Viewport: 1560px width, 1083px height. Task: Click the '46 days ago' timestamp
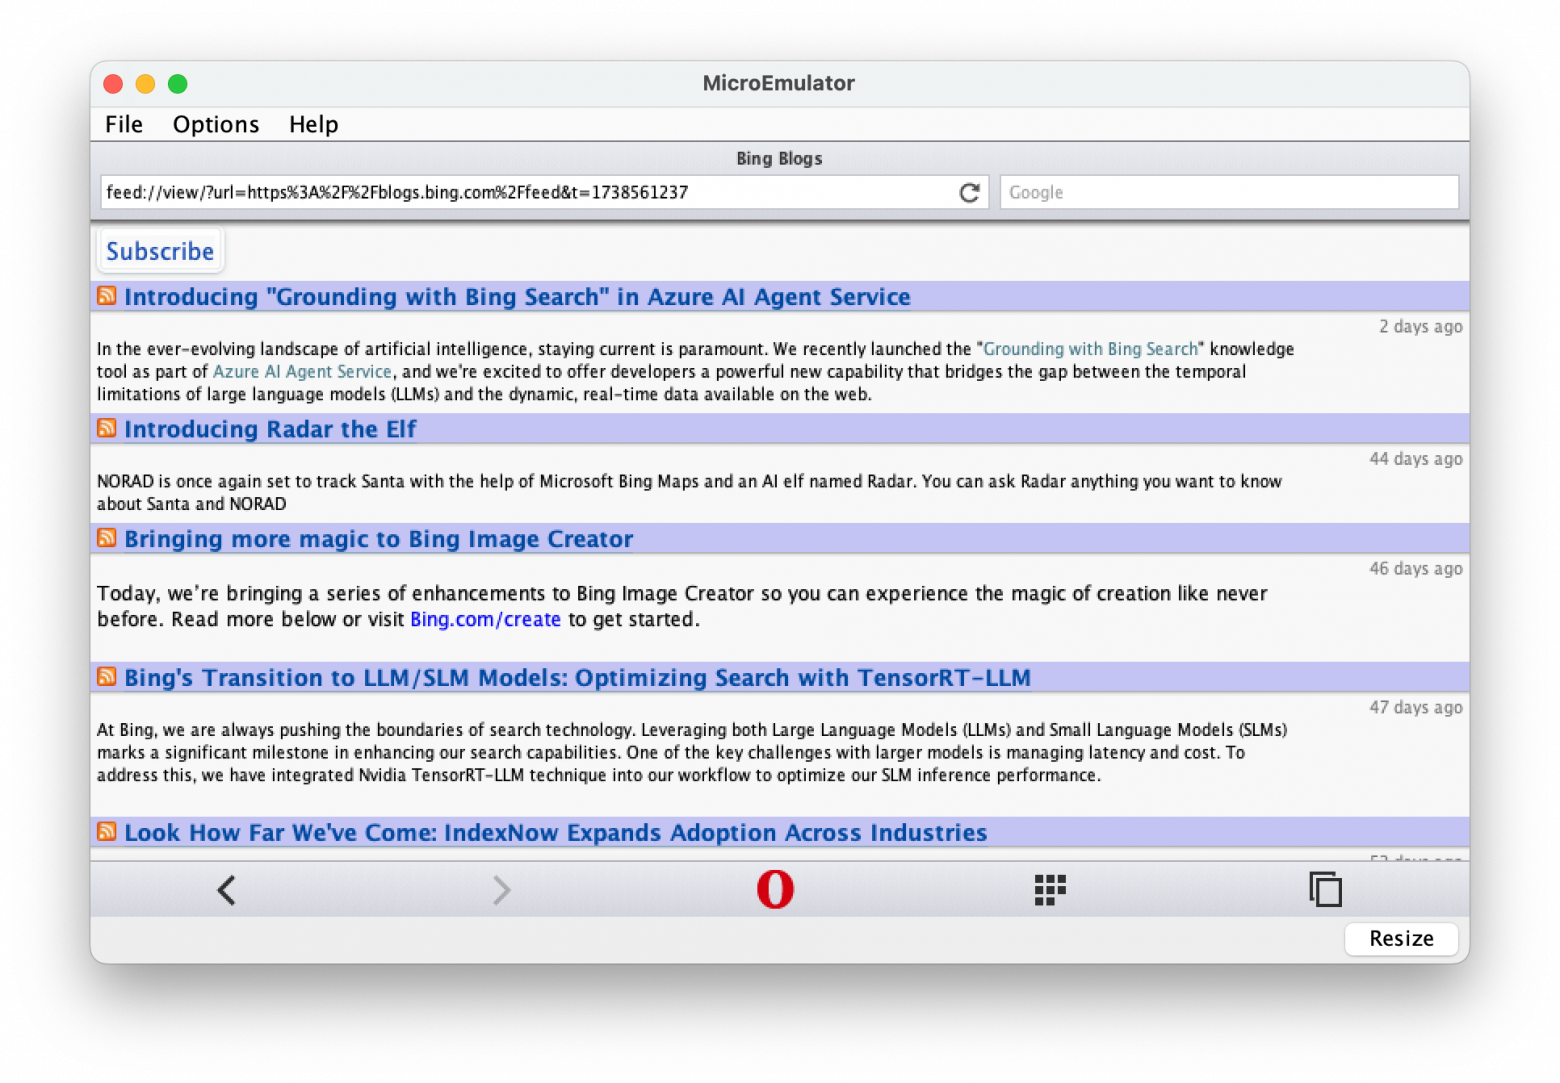(x=1415, y=569)
